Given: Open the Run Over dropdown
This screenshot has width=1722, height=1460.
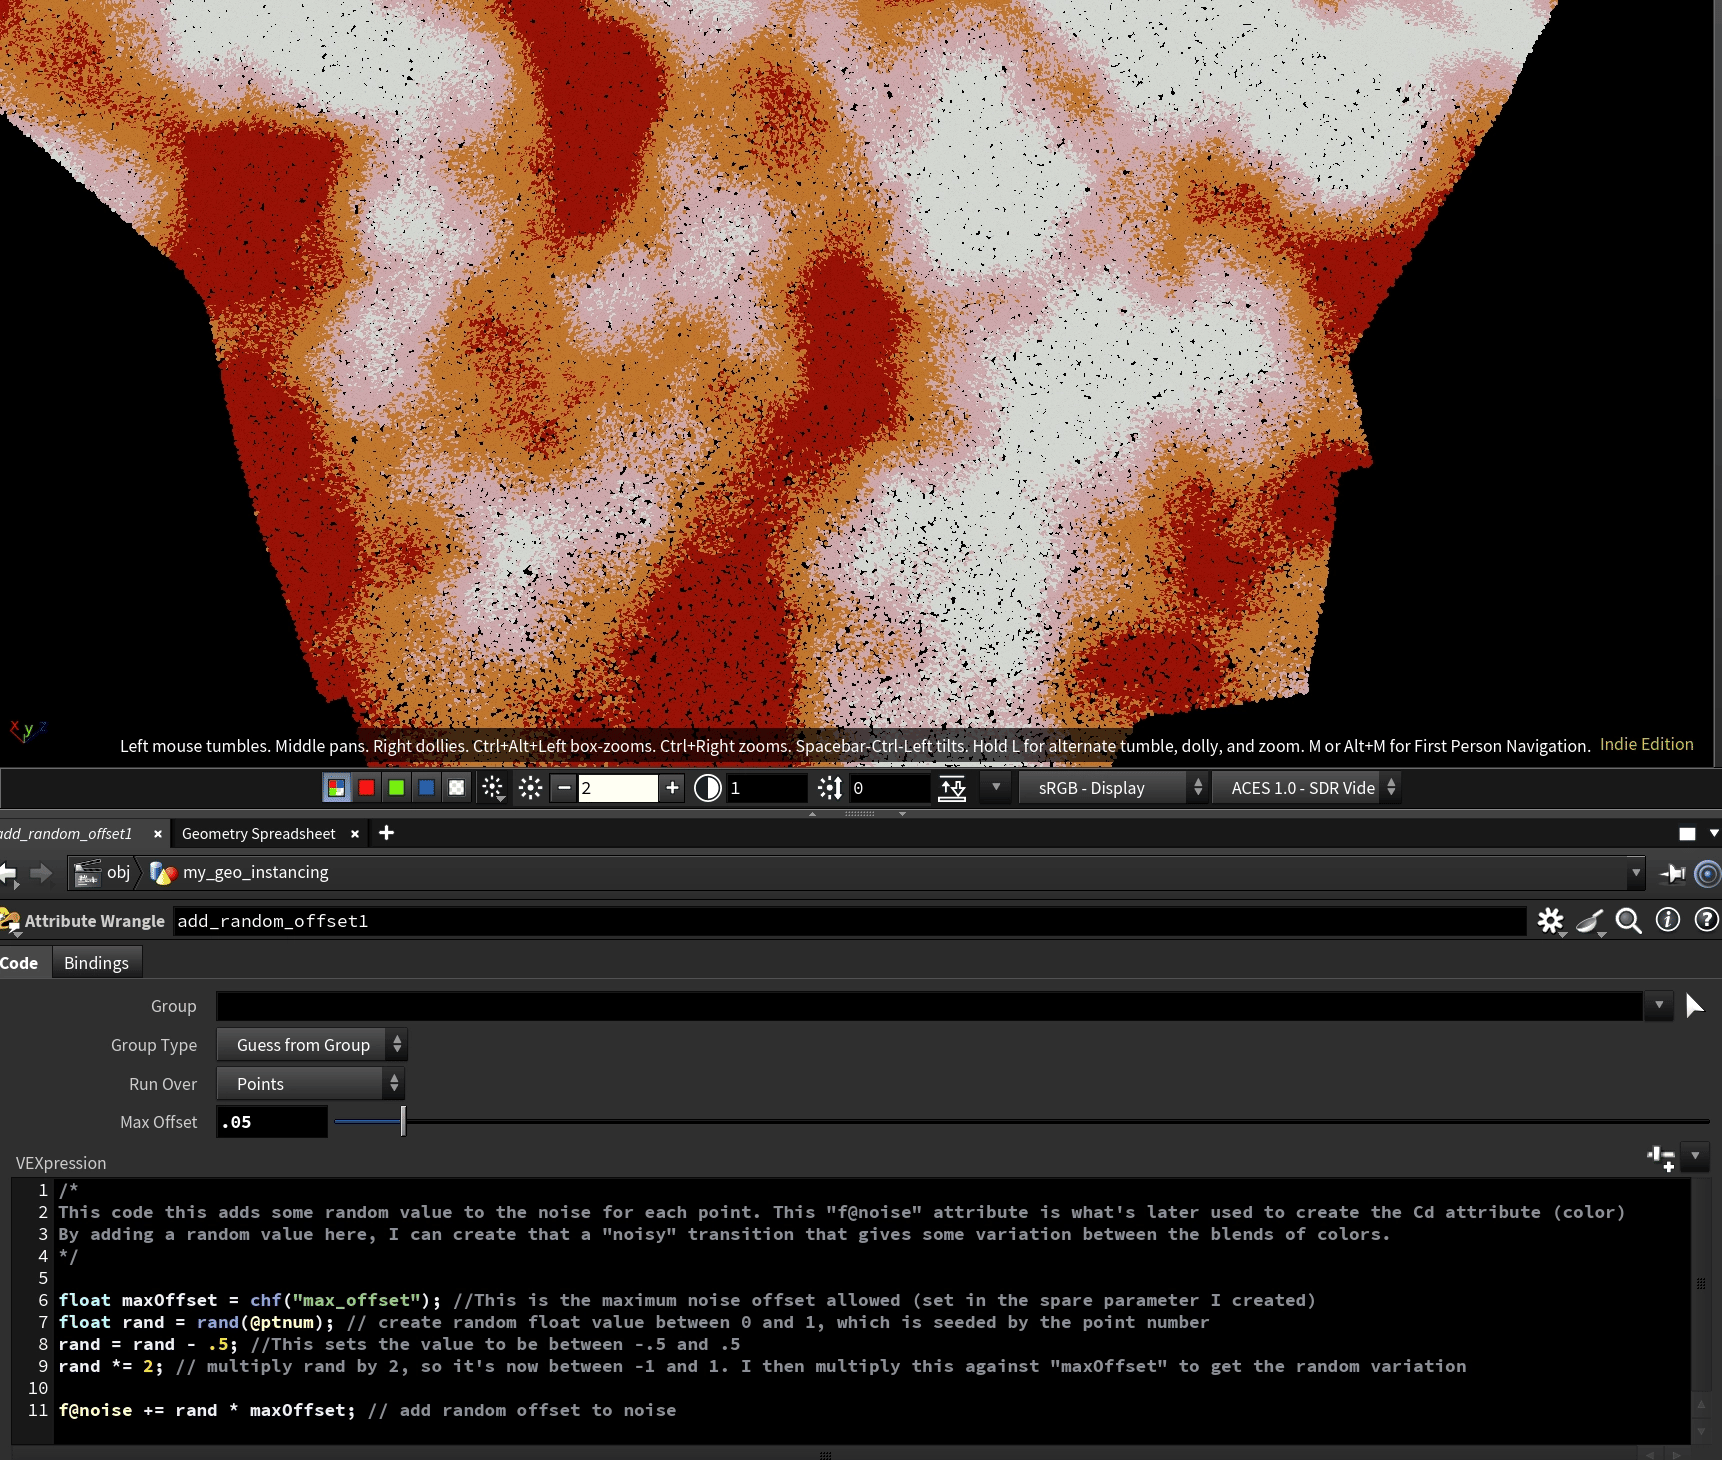Looking at the screenshot, I should pyautogui.click(x=310, y=1084).
